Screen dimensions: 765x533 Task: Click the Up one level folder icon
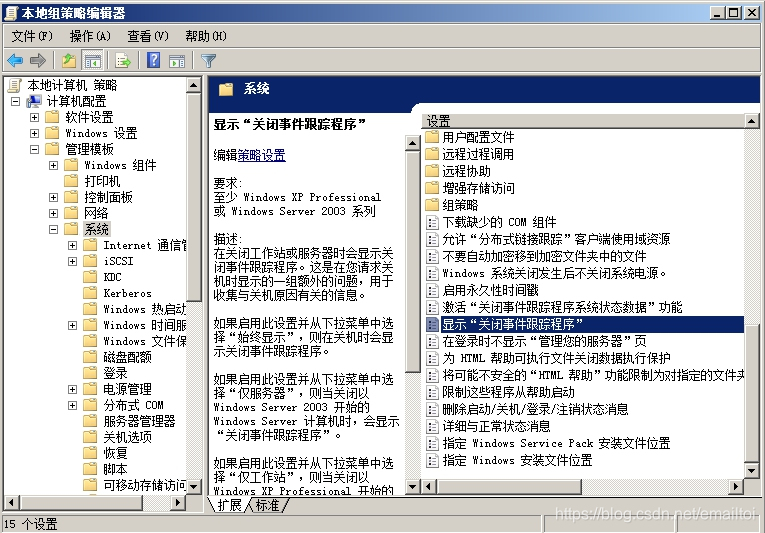pos(69,61)
